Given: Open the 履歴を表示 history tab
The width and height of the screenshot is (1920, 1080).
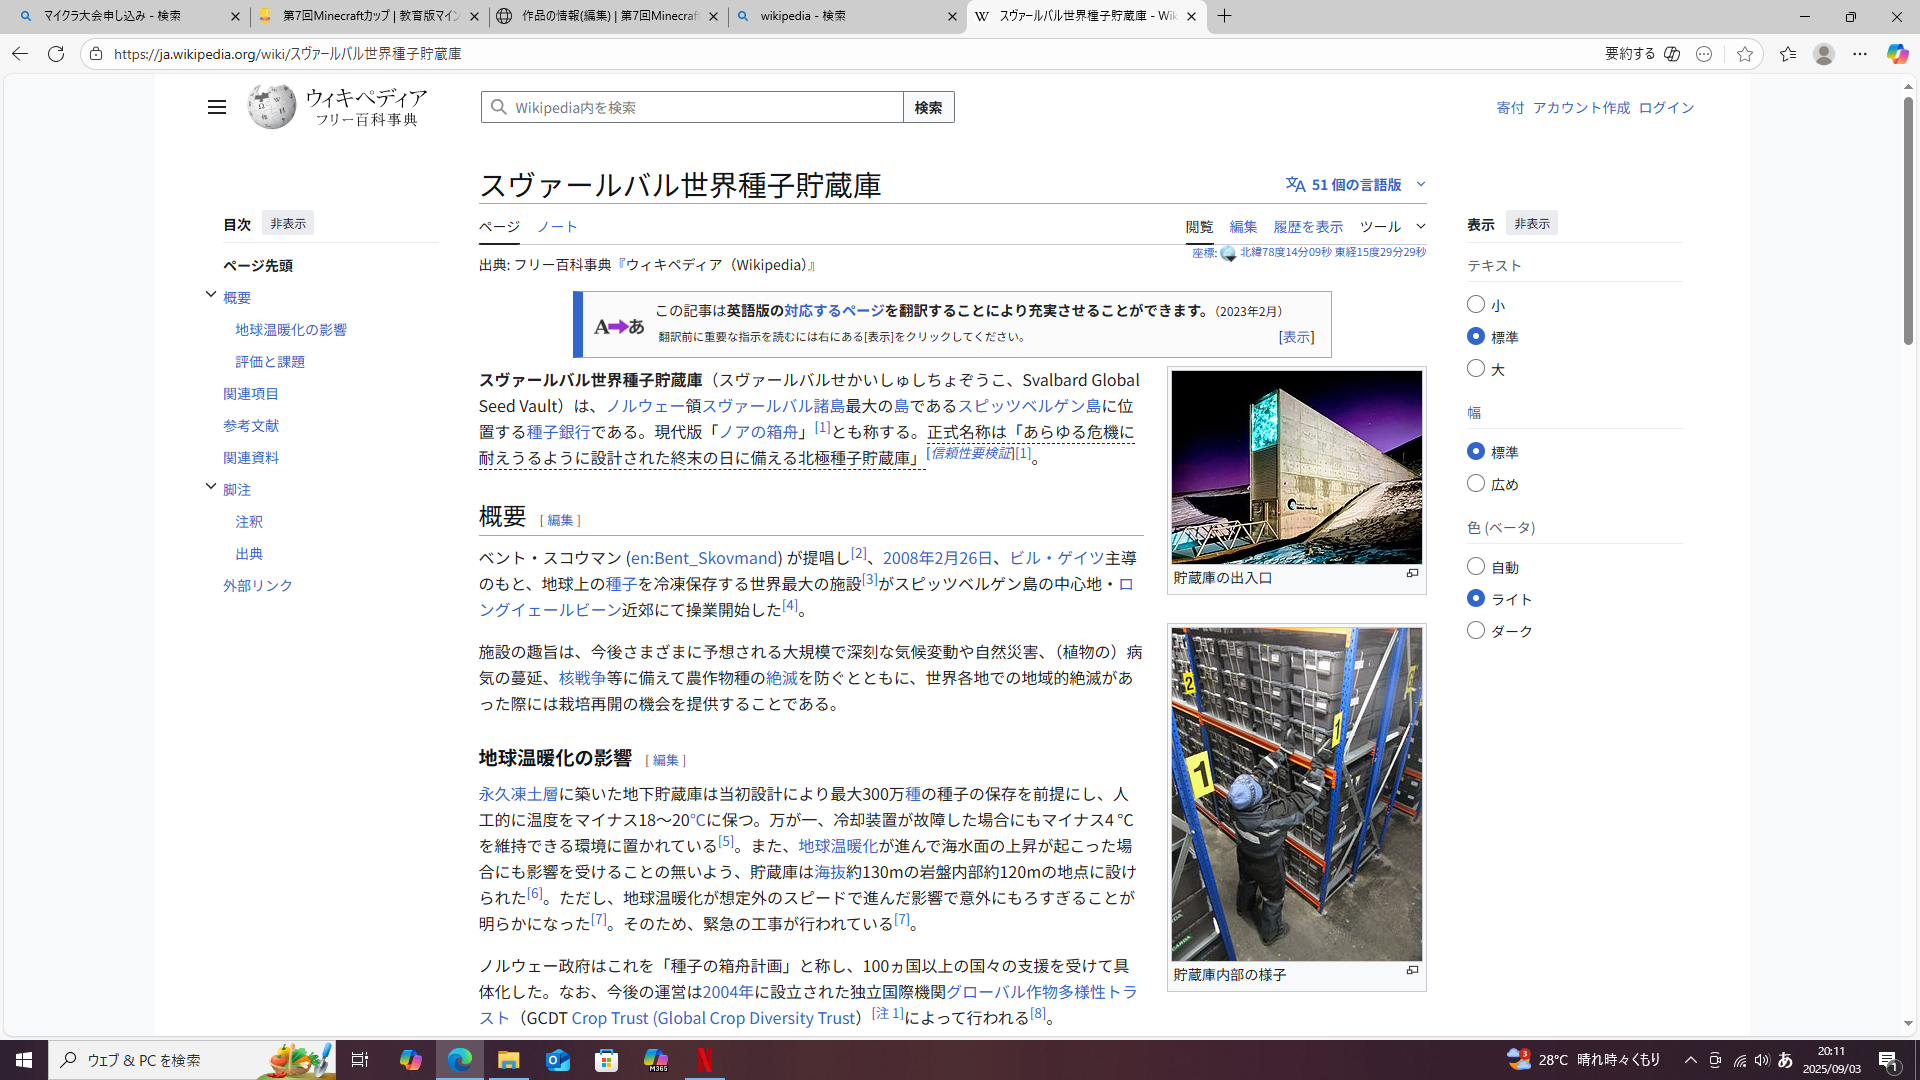Looking at the screenshot, I should [x=1308, y=227].
